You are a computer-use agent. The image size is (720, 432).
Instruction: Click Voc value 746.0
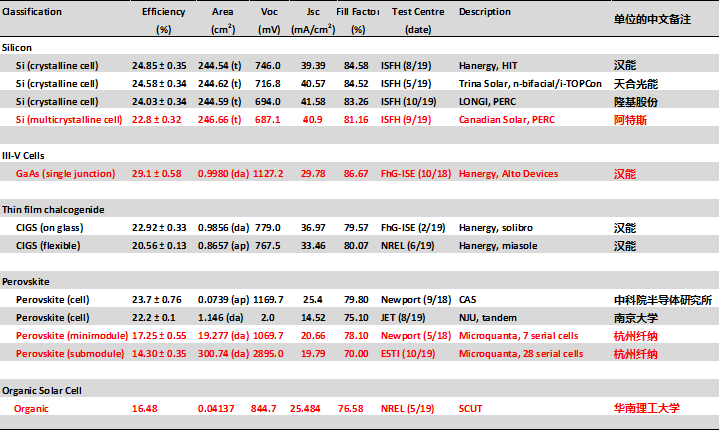(268, 66)
